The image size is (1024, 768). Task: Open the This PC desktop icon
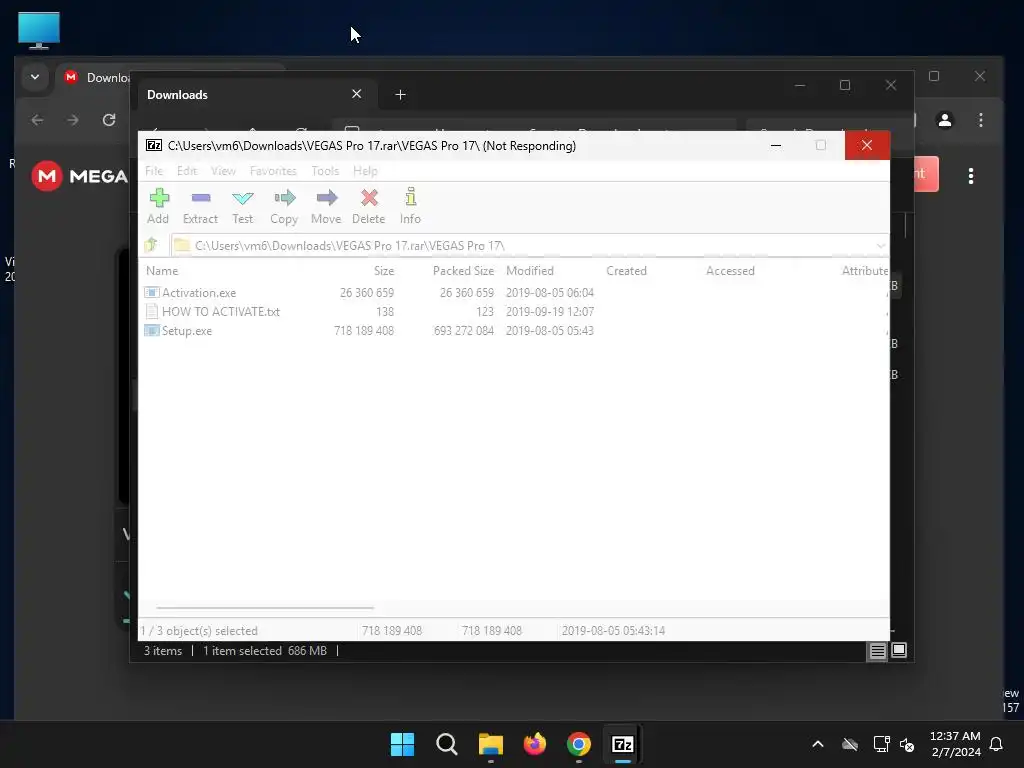(x=39, y=30)
